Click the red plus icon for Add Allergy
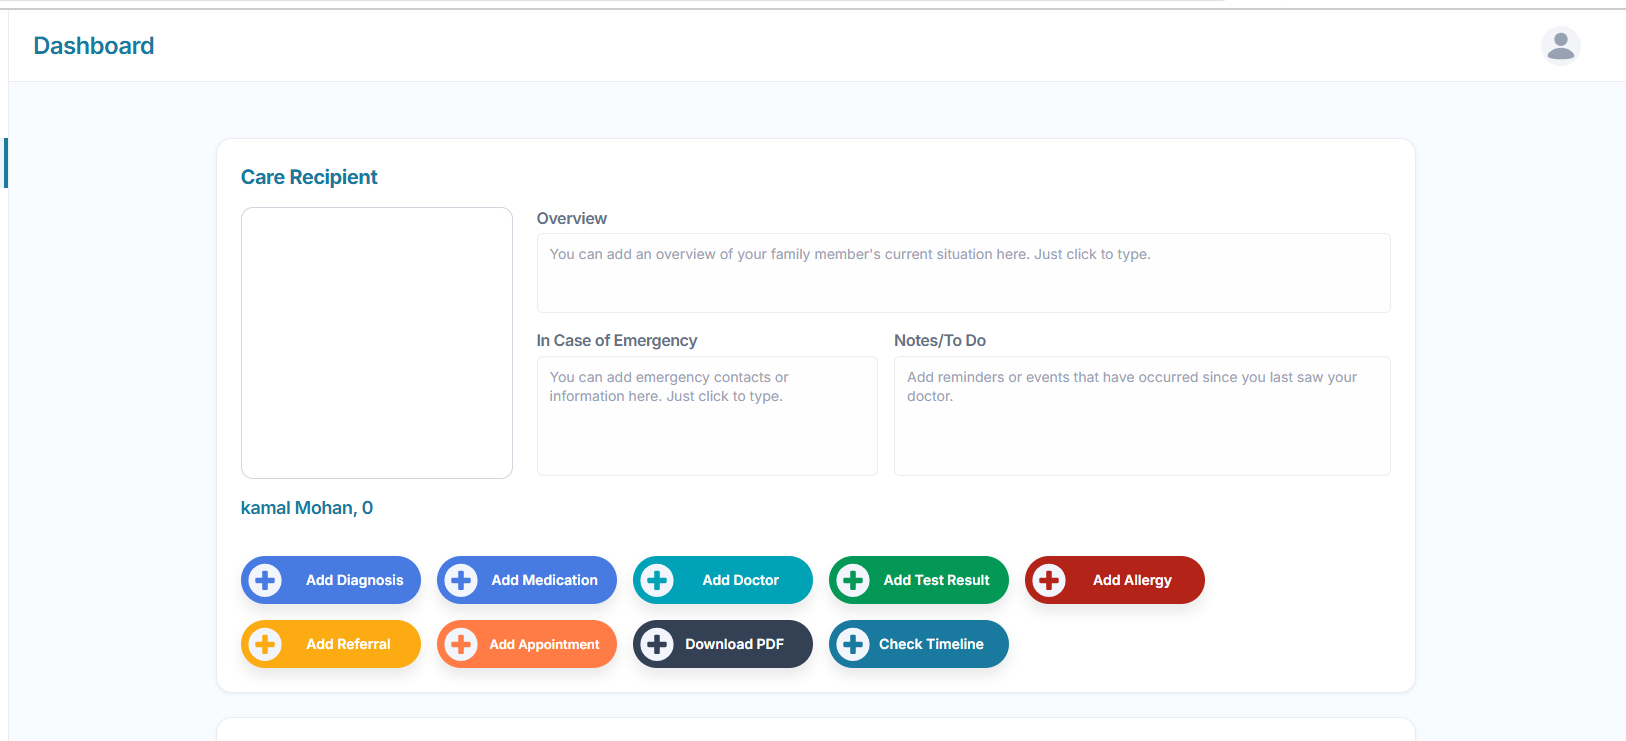Viewport: 1626px width, 741px height. tap(1049, 580)
